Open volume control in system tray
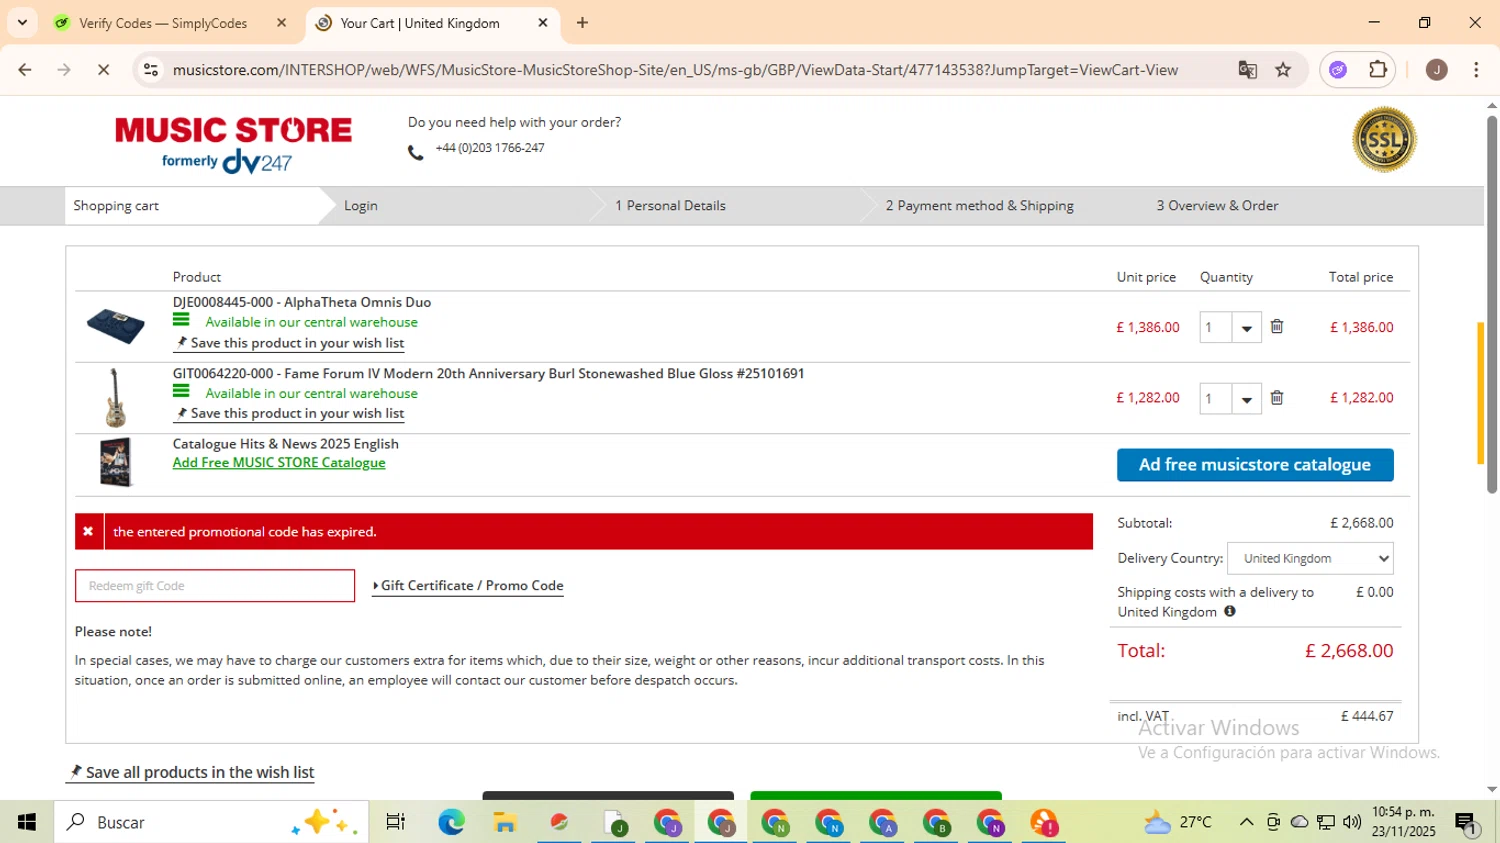This screenshot has width=1500, height=843. pos(1352,822)
